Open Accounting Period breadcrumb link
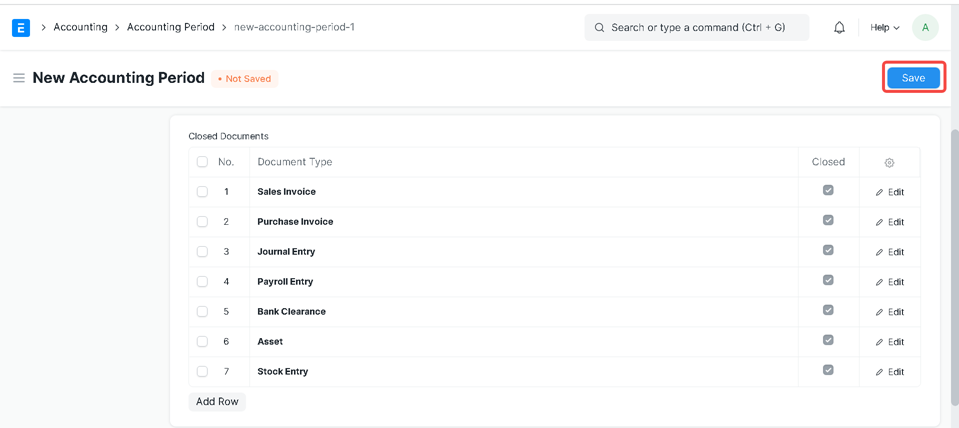Viewport: 959px width, 428px height. click(170, 27)
